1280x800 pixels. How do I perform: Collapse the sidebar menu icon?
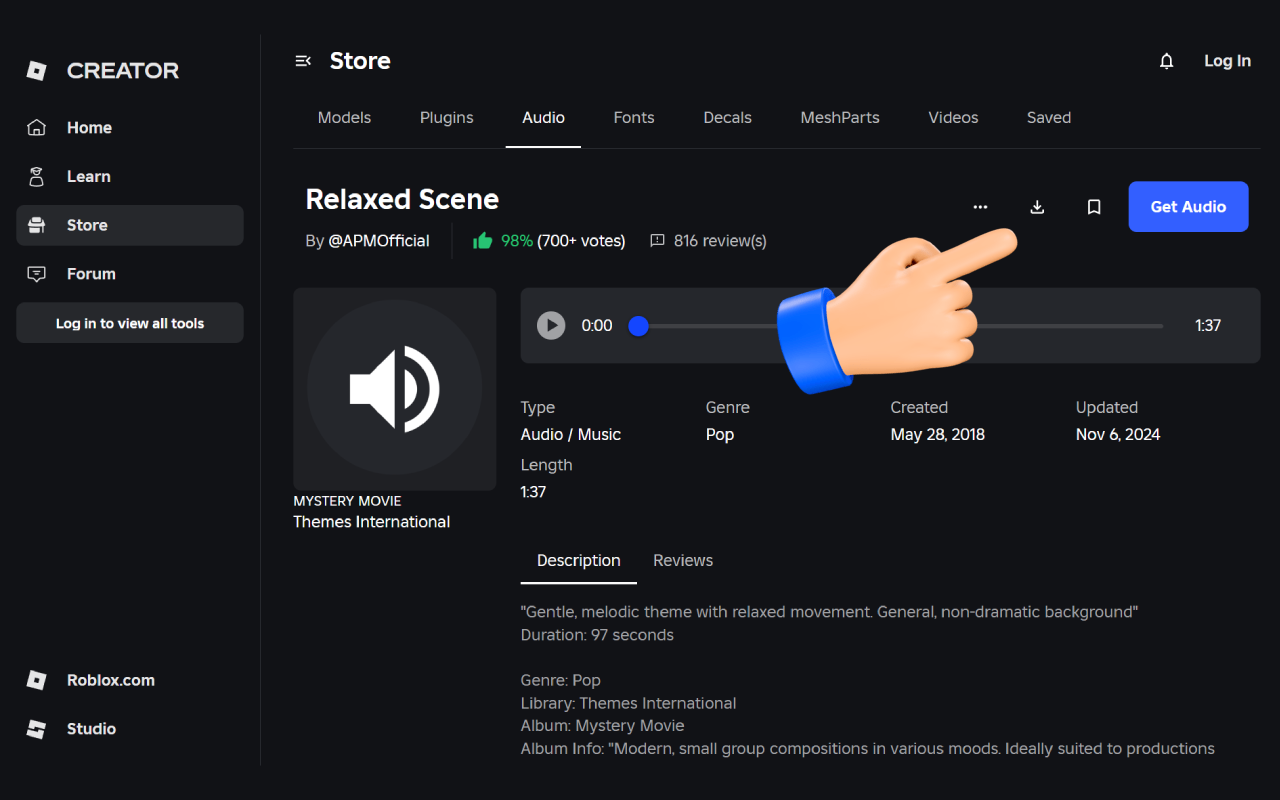303,61
